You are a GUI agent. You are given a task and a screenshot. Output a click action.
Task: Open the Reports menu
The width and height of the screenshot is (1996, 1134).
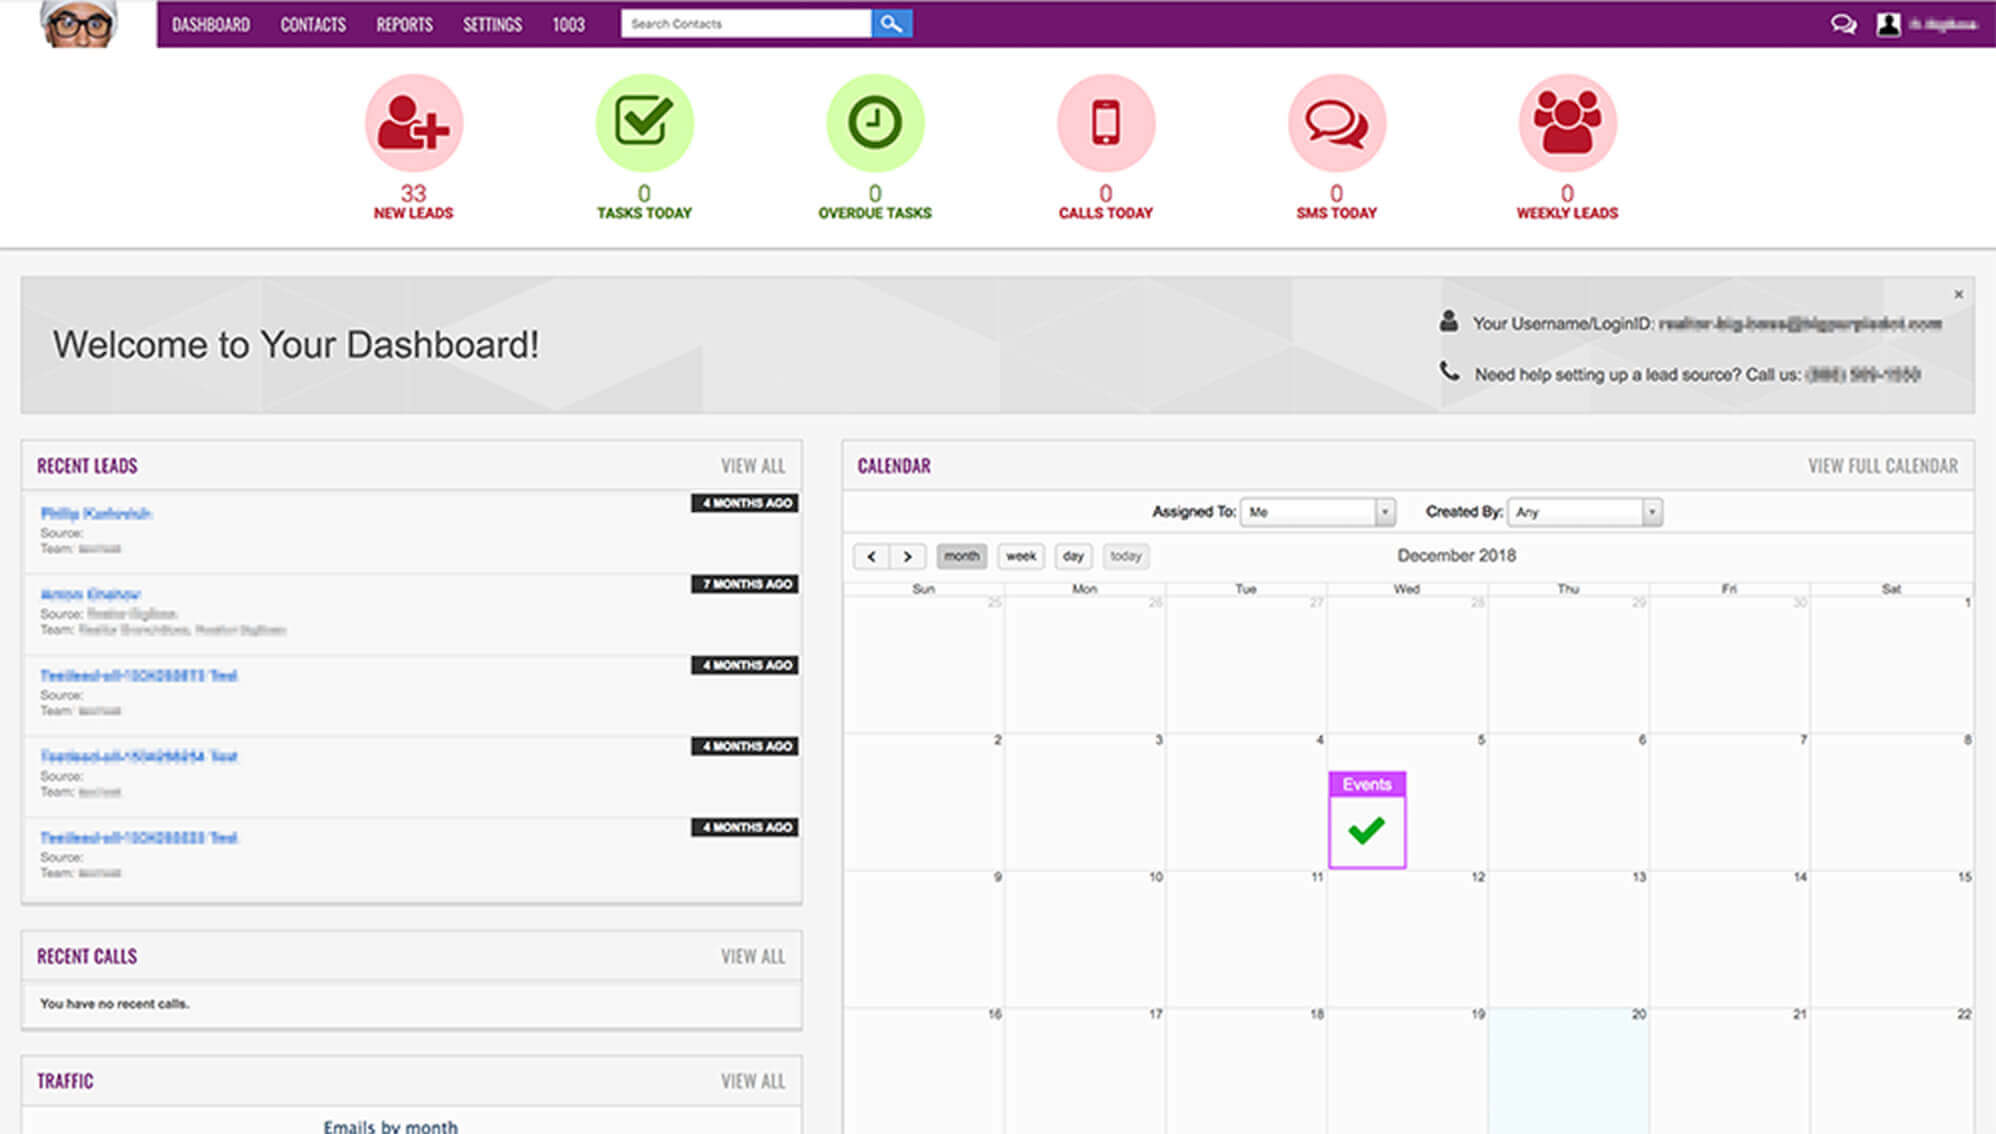coord(404,24)
